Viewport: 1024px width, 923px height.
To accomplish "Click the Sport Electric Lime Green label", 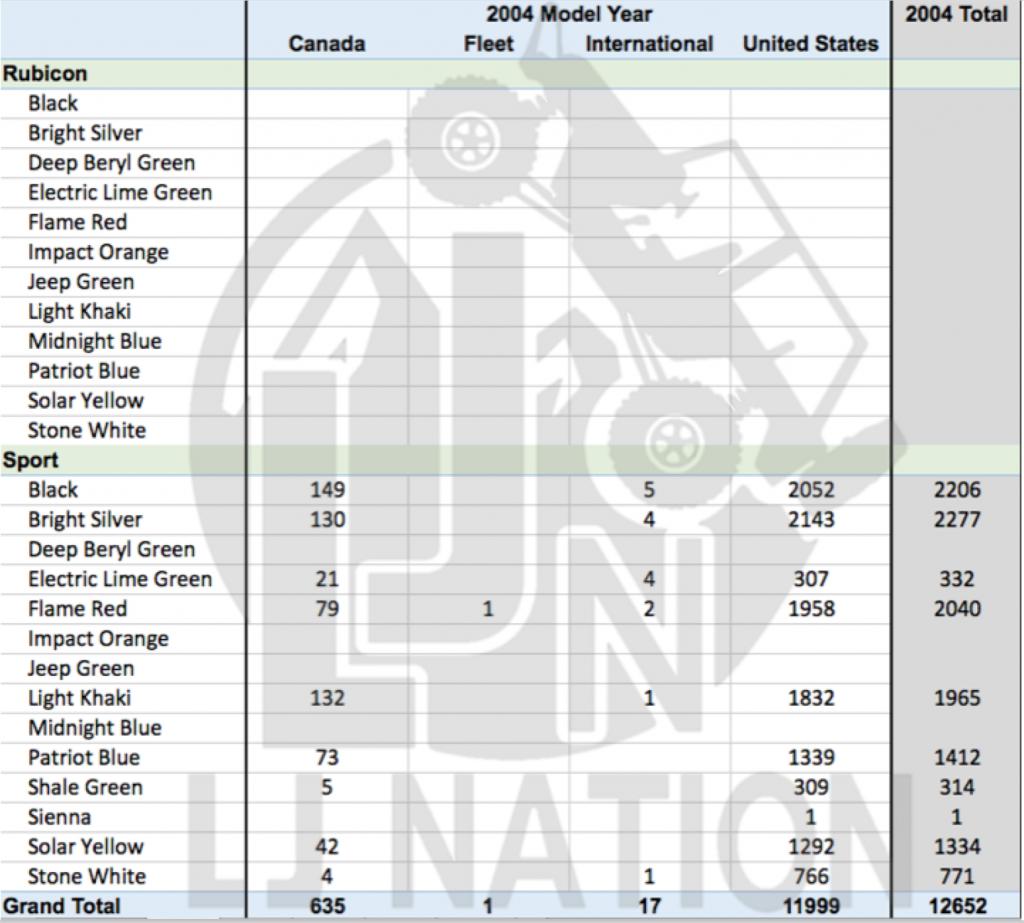I will tap(120, 579).
